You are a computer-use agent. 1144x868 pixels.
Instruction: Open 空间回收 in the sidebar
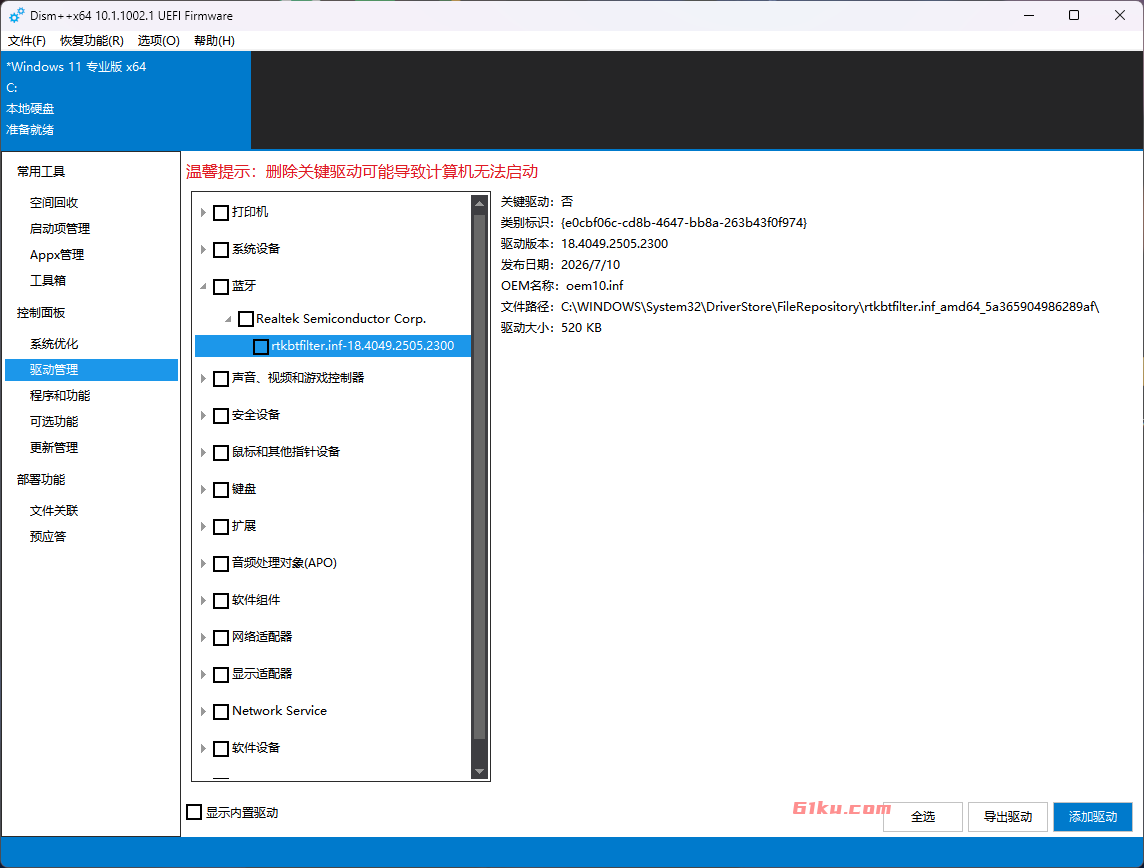tap(54, 203)
